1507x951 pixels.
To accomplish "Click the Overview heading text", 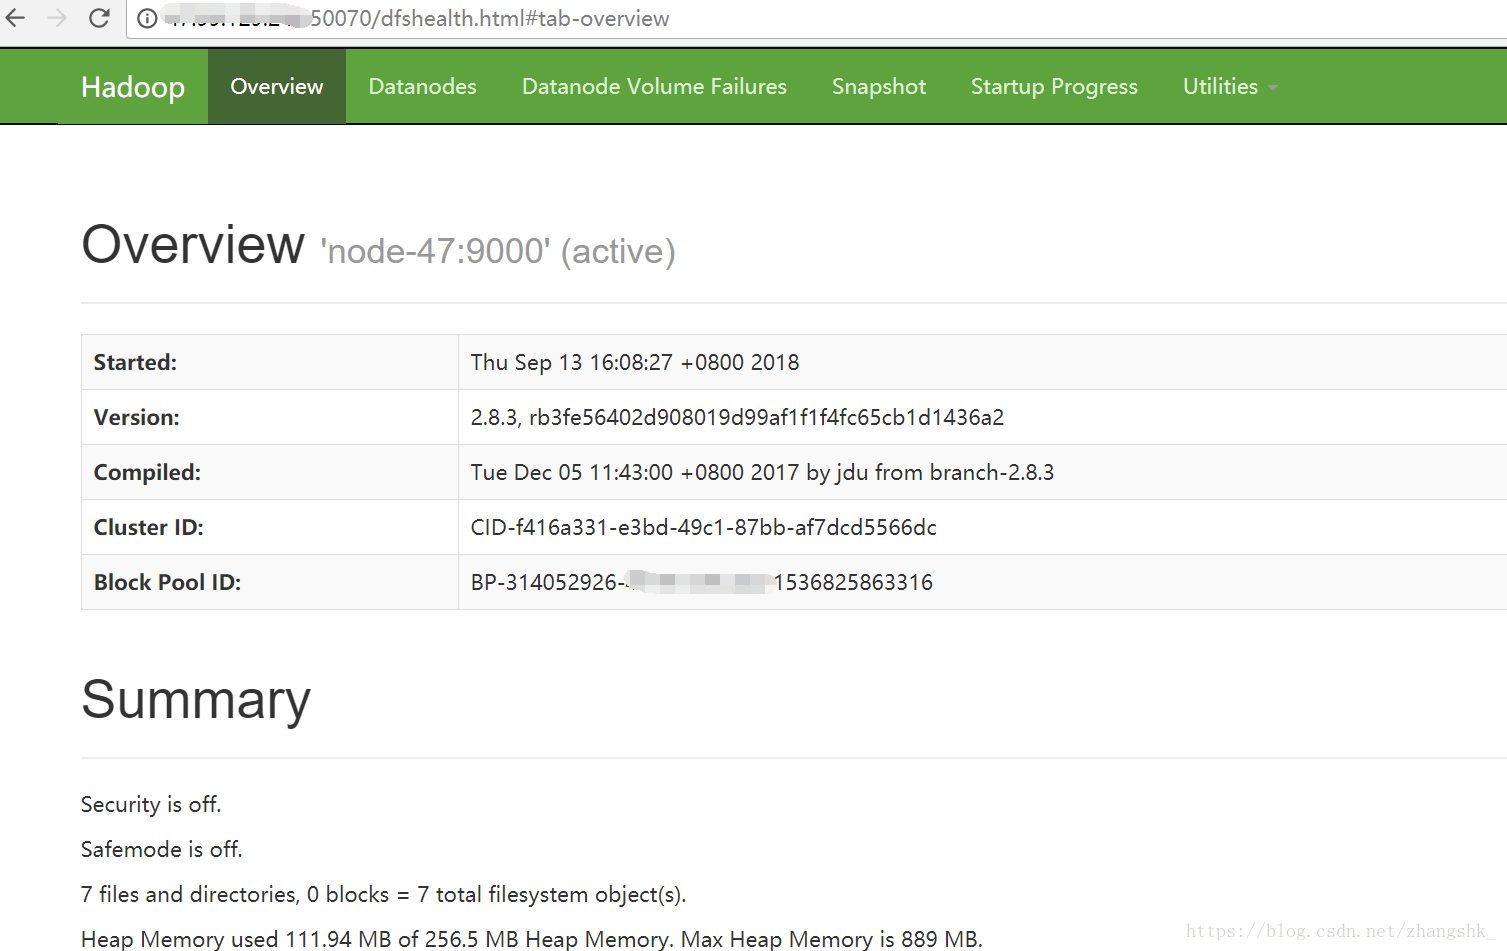I will [x=193, y=245].
